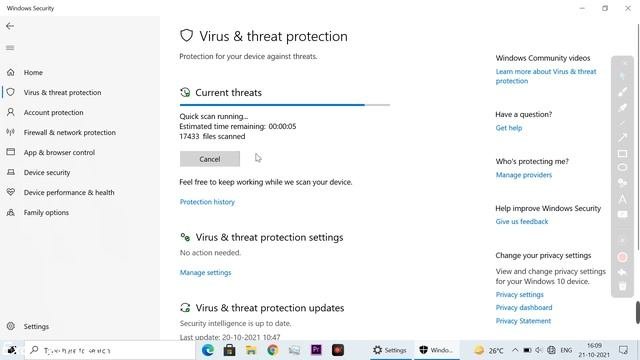Click the taskbar search box
The height and width of the screenshot is (360, 640).
[110, 350]
